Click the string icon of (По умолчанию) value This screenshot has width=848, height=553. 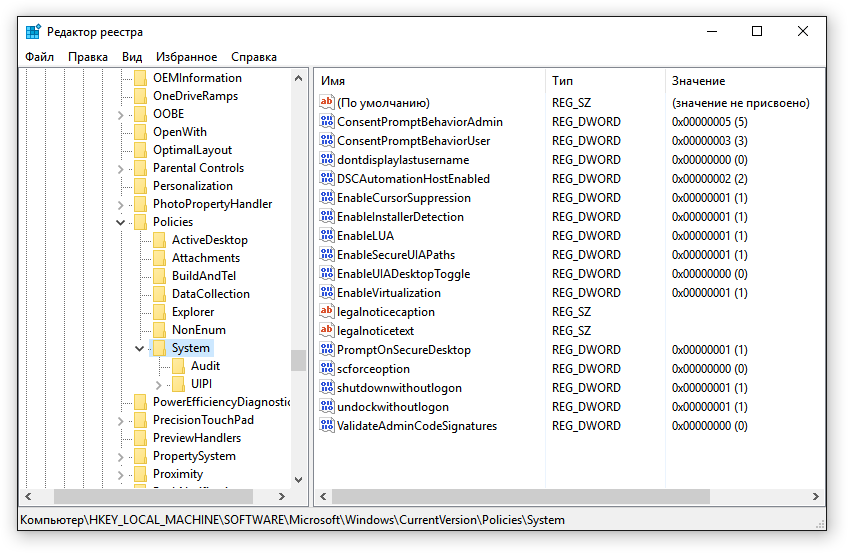pyautogui.click(x=327, y=102)
